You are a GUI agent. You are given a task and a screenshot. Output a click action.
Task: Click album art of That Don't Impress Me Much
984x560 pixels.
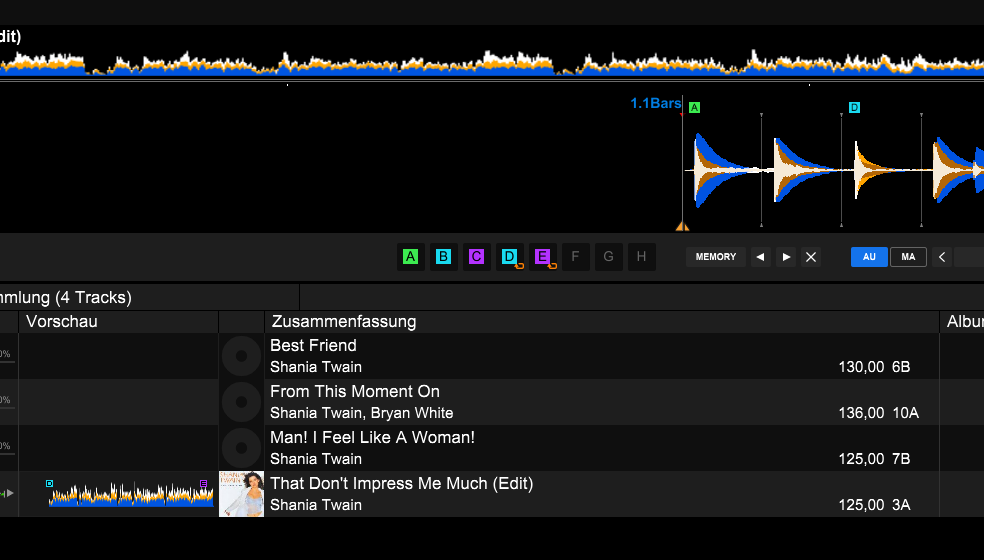click(241, 494)
